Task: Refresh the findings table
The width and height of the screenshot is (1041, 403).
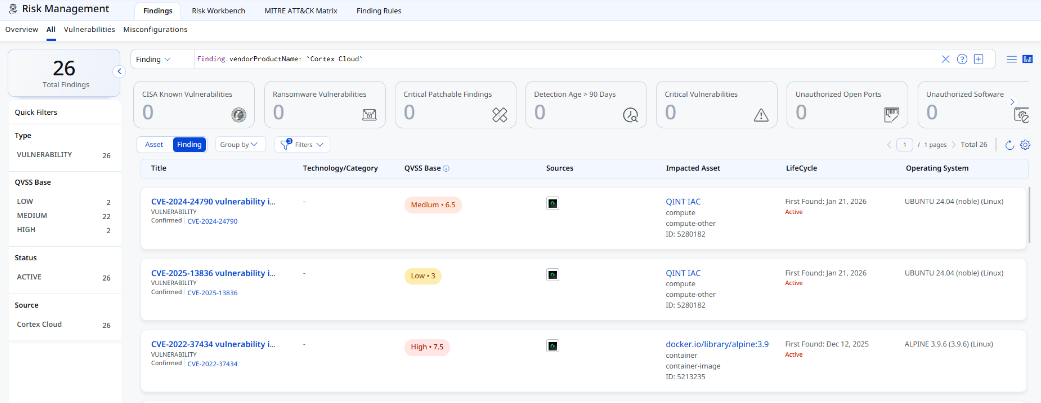Action: click(x=1009, y=145)
